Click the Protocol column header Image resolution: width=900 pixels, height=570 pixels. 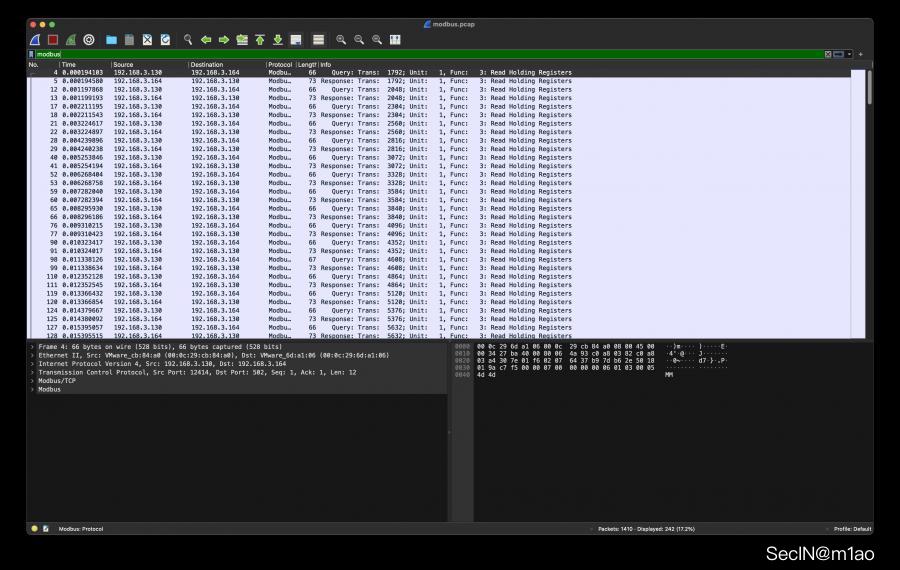pos(280,64)
